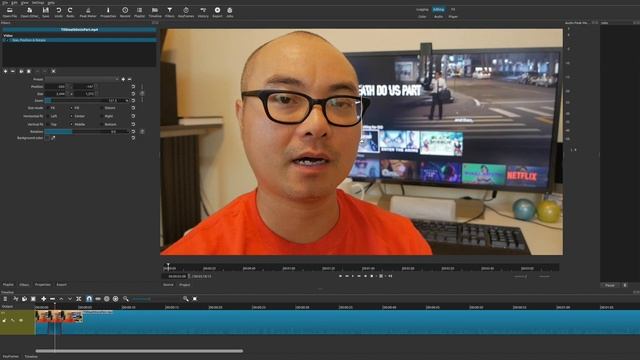Click the Open Other toolbar icon
Screen dimensions: 640x360
tap(29, 12)
